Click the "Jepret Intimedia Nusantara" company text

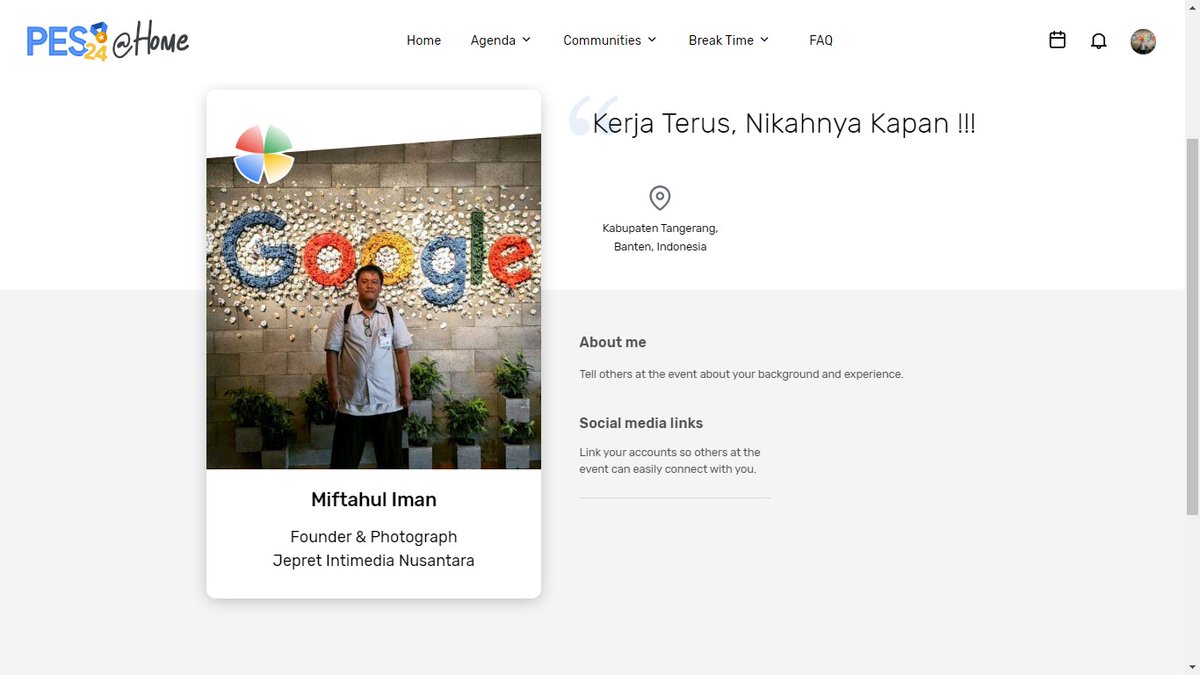point(374,561)
